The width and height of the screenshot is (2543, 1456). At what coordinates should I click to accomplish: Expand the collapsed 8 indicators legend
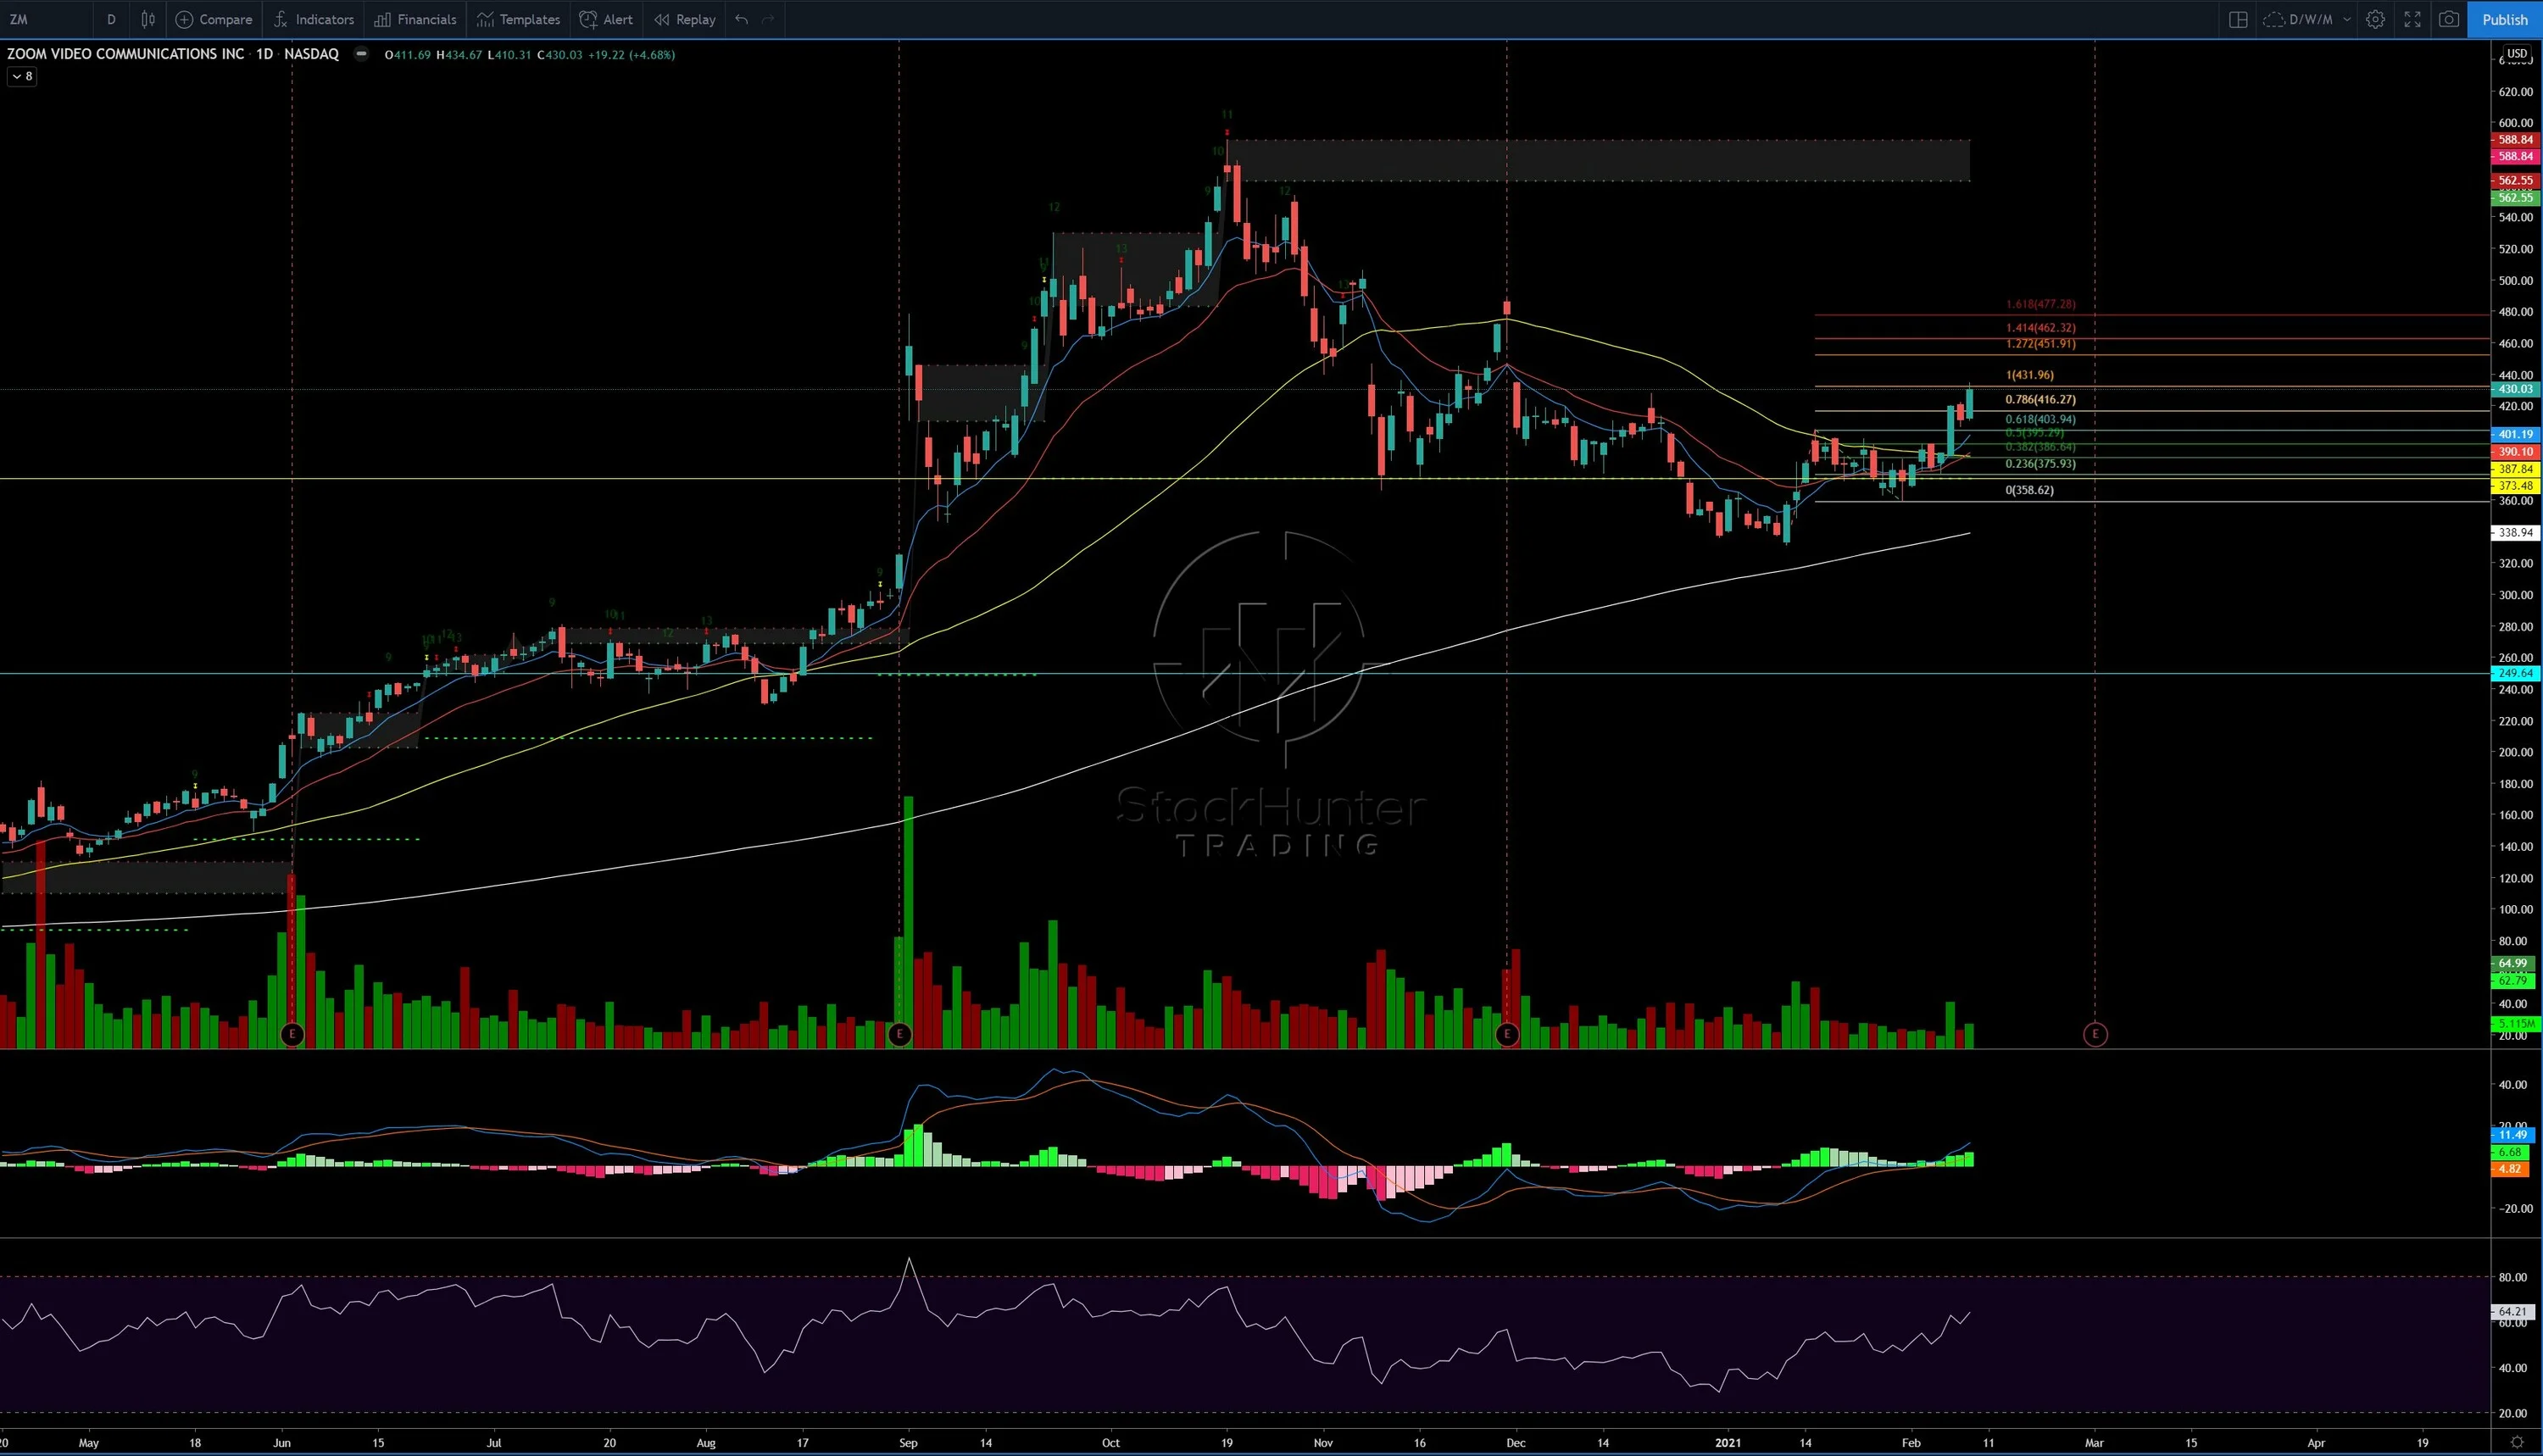[22, 76]
